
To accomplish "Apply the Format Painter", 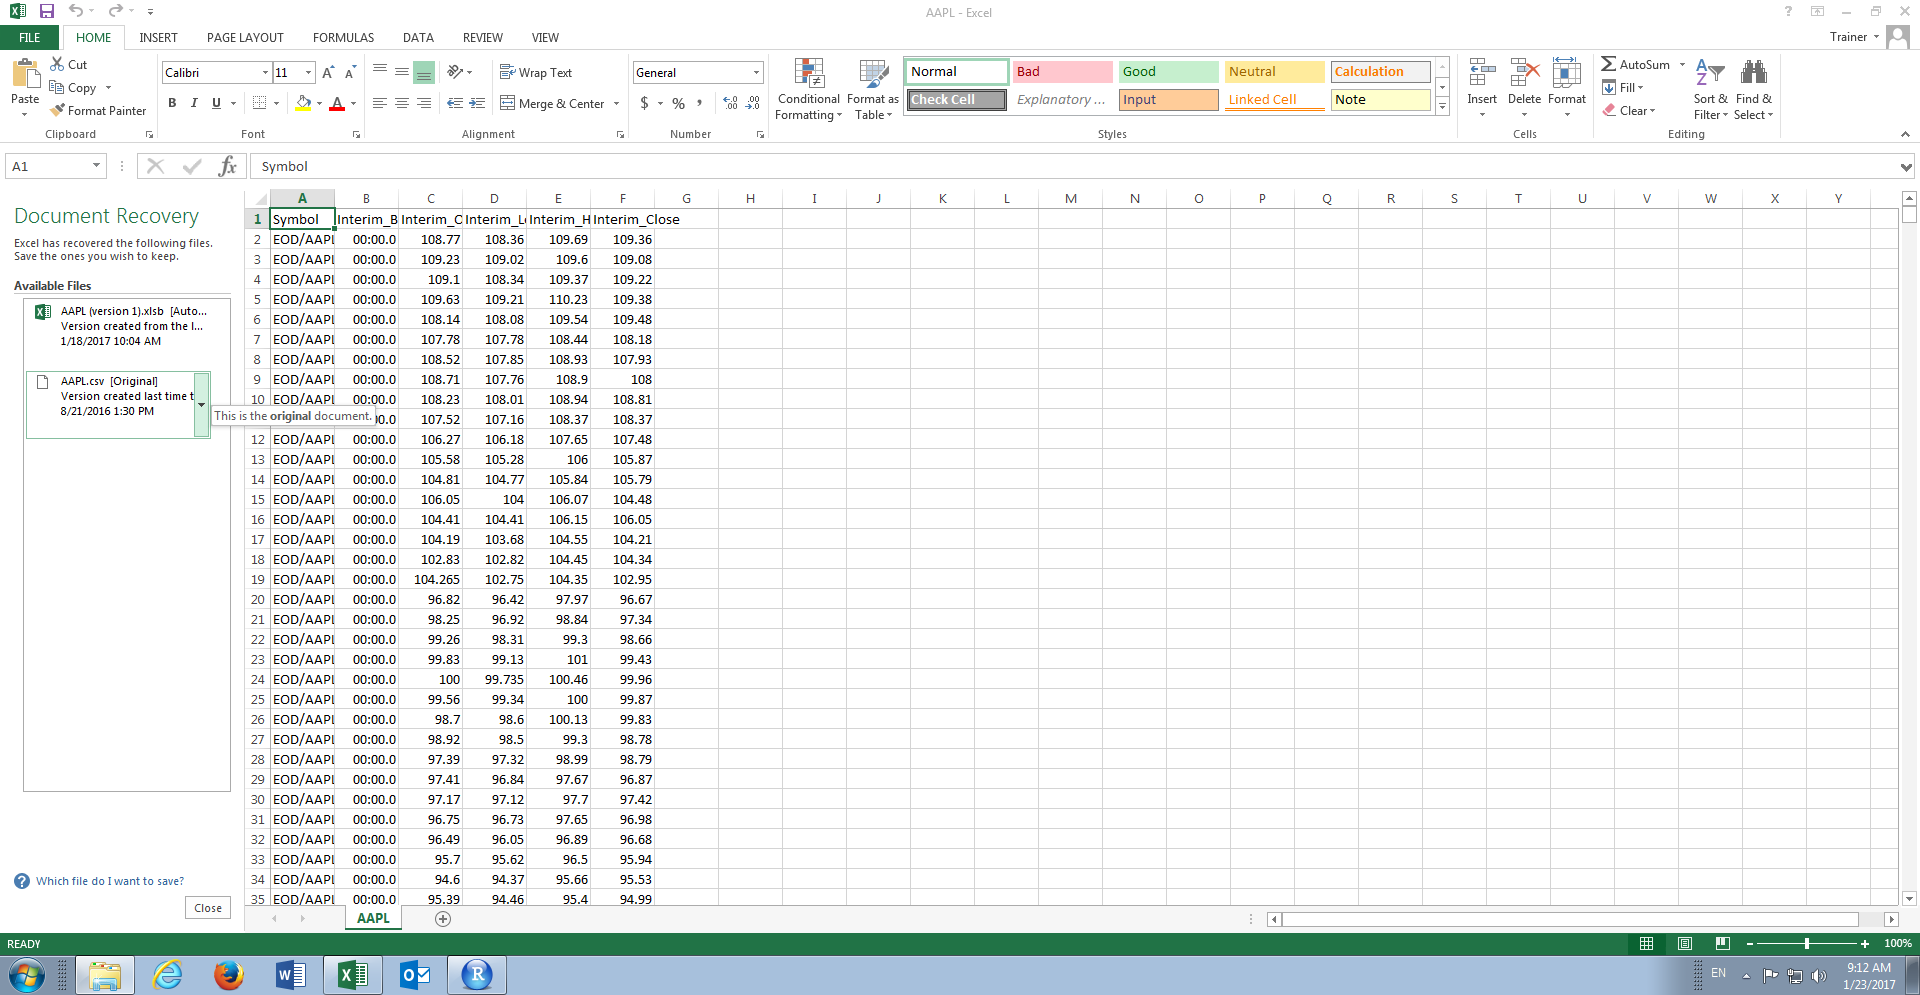I will [x=98, y=110].
